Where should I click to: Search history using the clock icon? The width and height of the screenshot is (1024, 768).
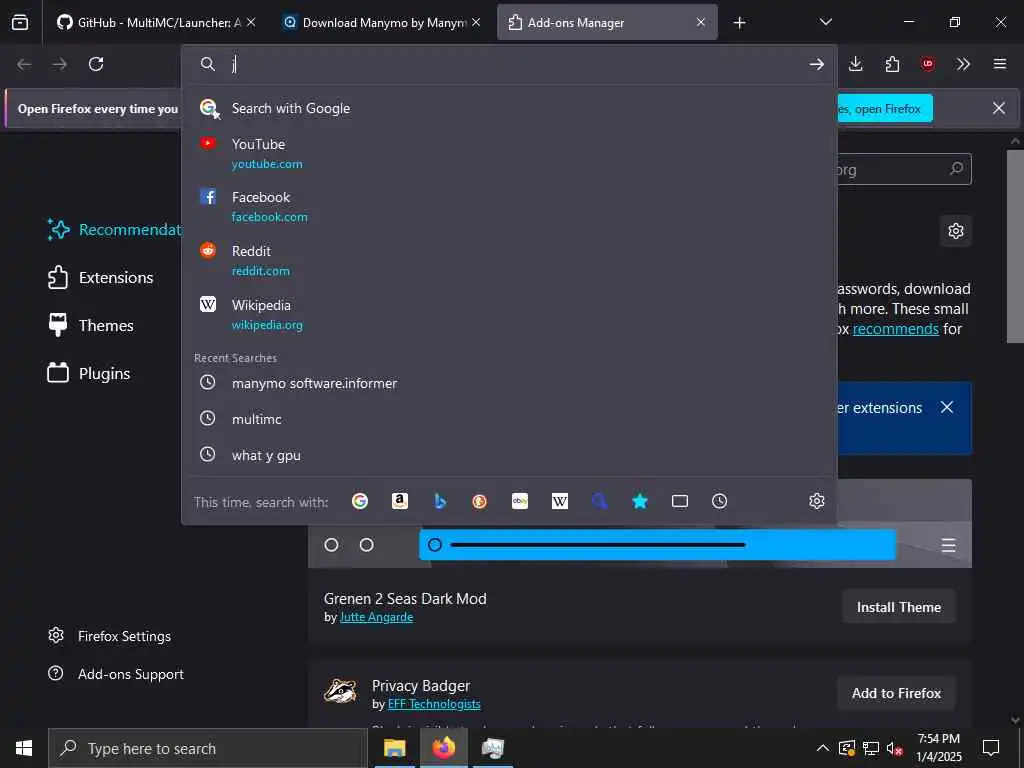(x=720, y=501)
